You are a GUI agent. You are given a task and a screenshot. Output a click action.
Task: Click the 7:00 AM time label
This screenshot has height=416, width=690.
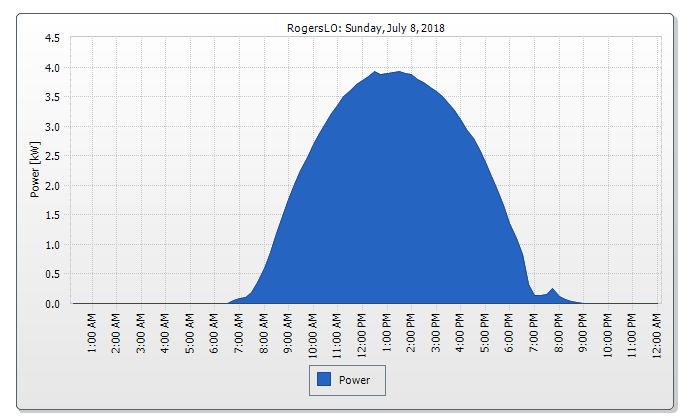pyautogui.click(x=239, y=333)
